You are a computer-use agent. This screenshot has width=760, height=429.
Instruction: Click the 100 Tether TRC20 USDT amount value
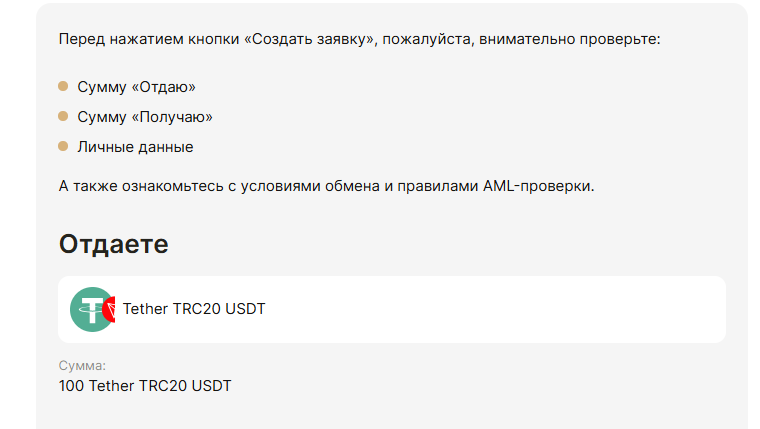tap(145, 385)
